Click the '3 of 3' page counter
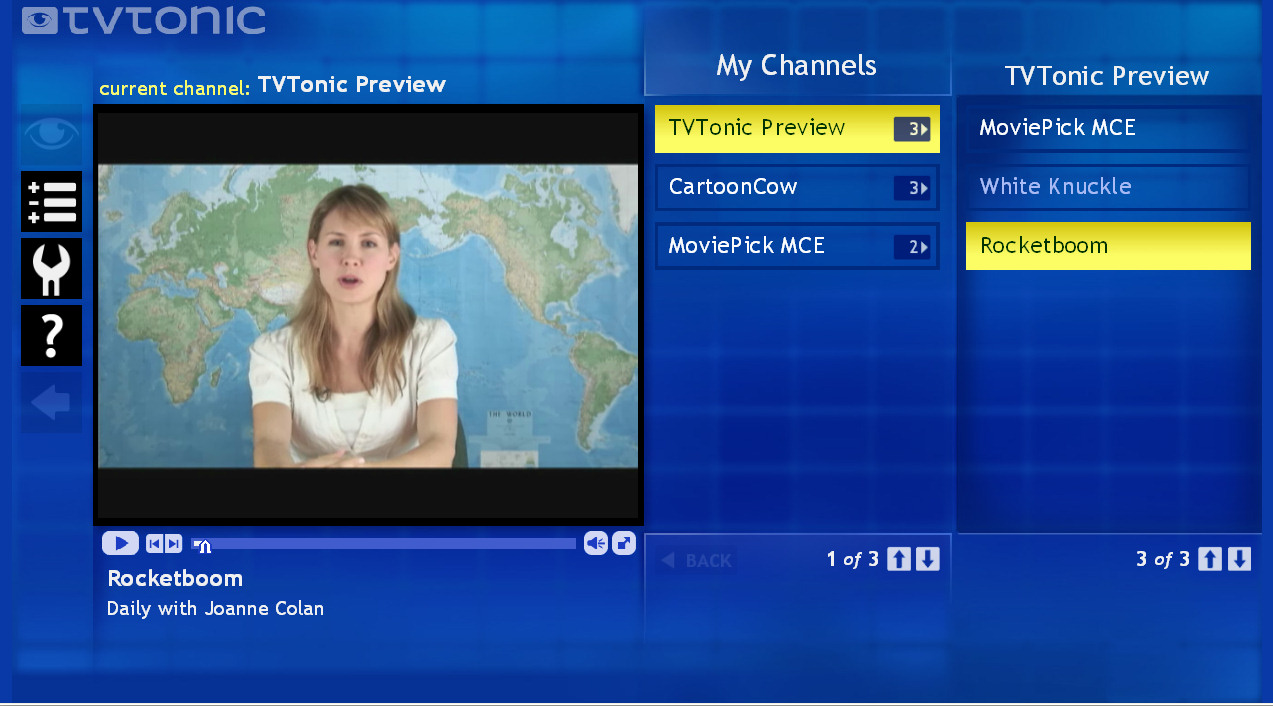This screenshot has height=706, width=1273. click(1163, 560)
